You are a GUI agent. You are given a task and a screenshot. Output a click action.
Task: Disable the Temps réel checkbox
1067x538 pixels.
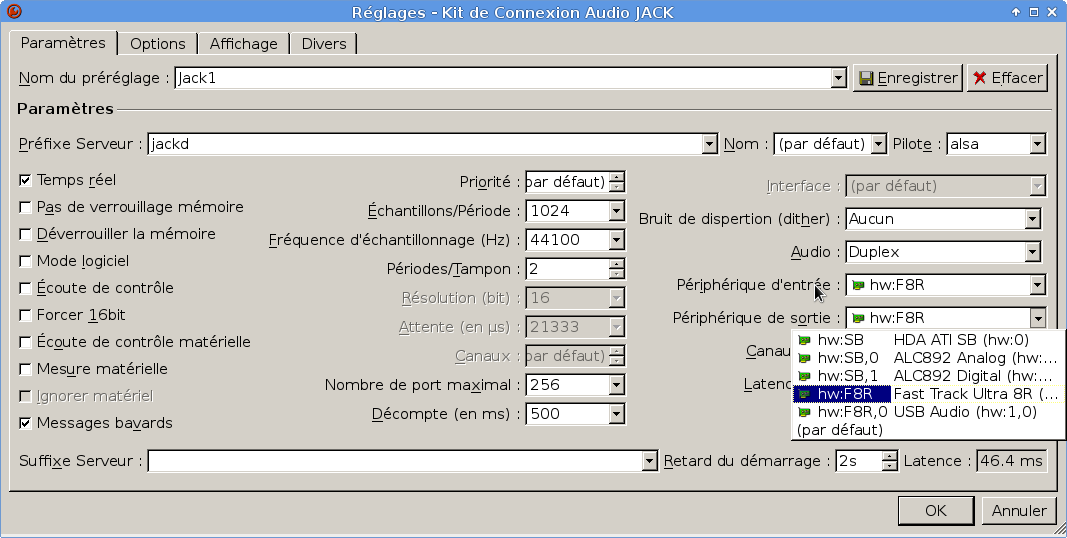[25, 180]
